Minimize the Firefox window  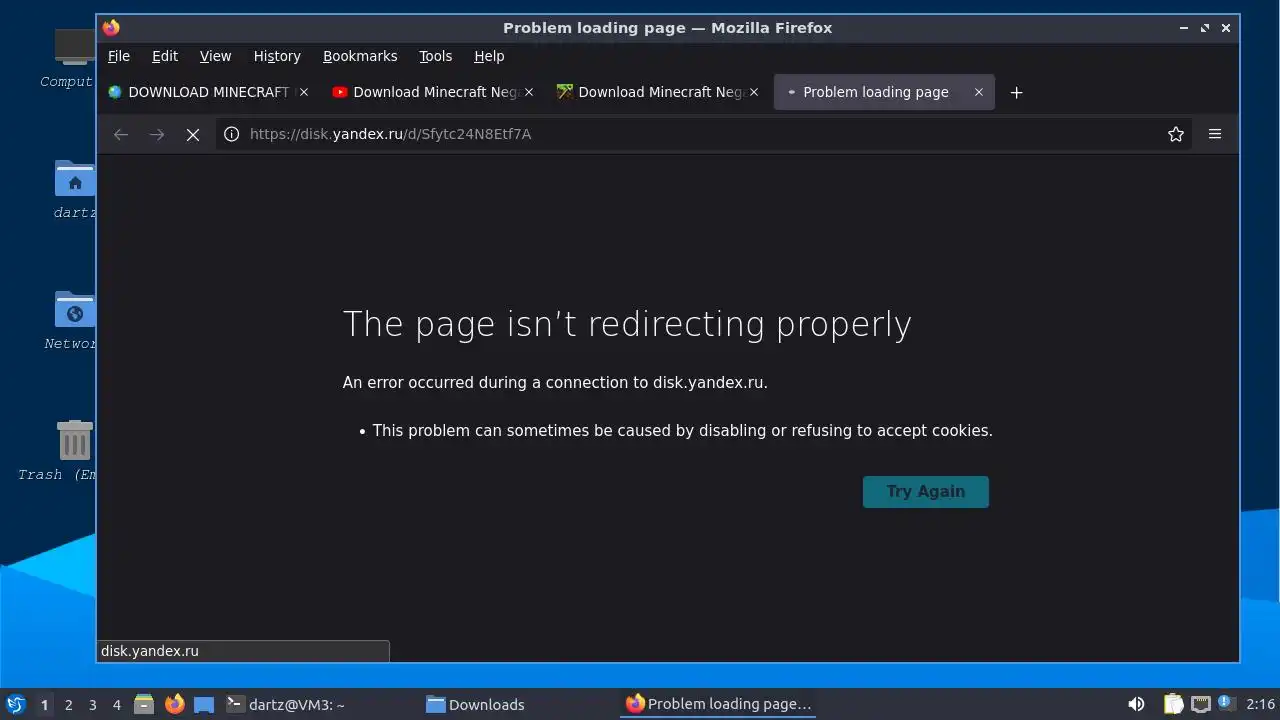pos(1184,28)
